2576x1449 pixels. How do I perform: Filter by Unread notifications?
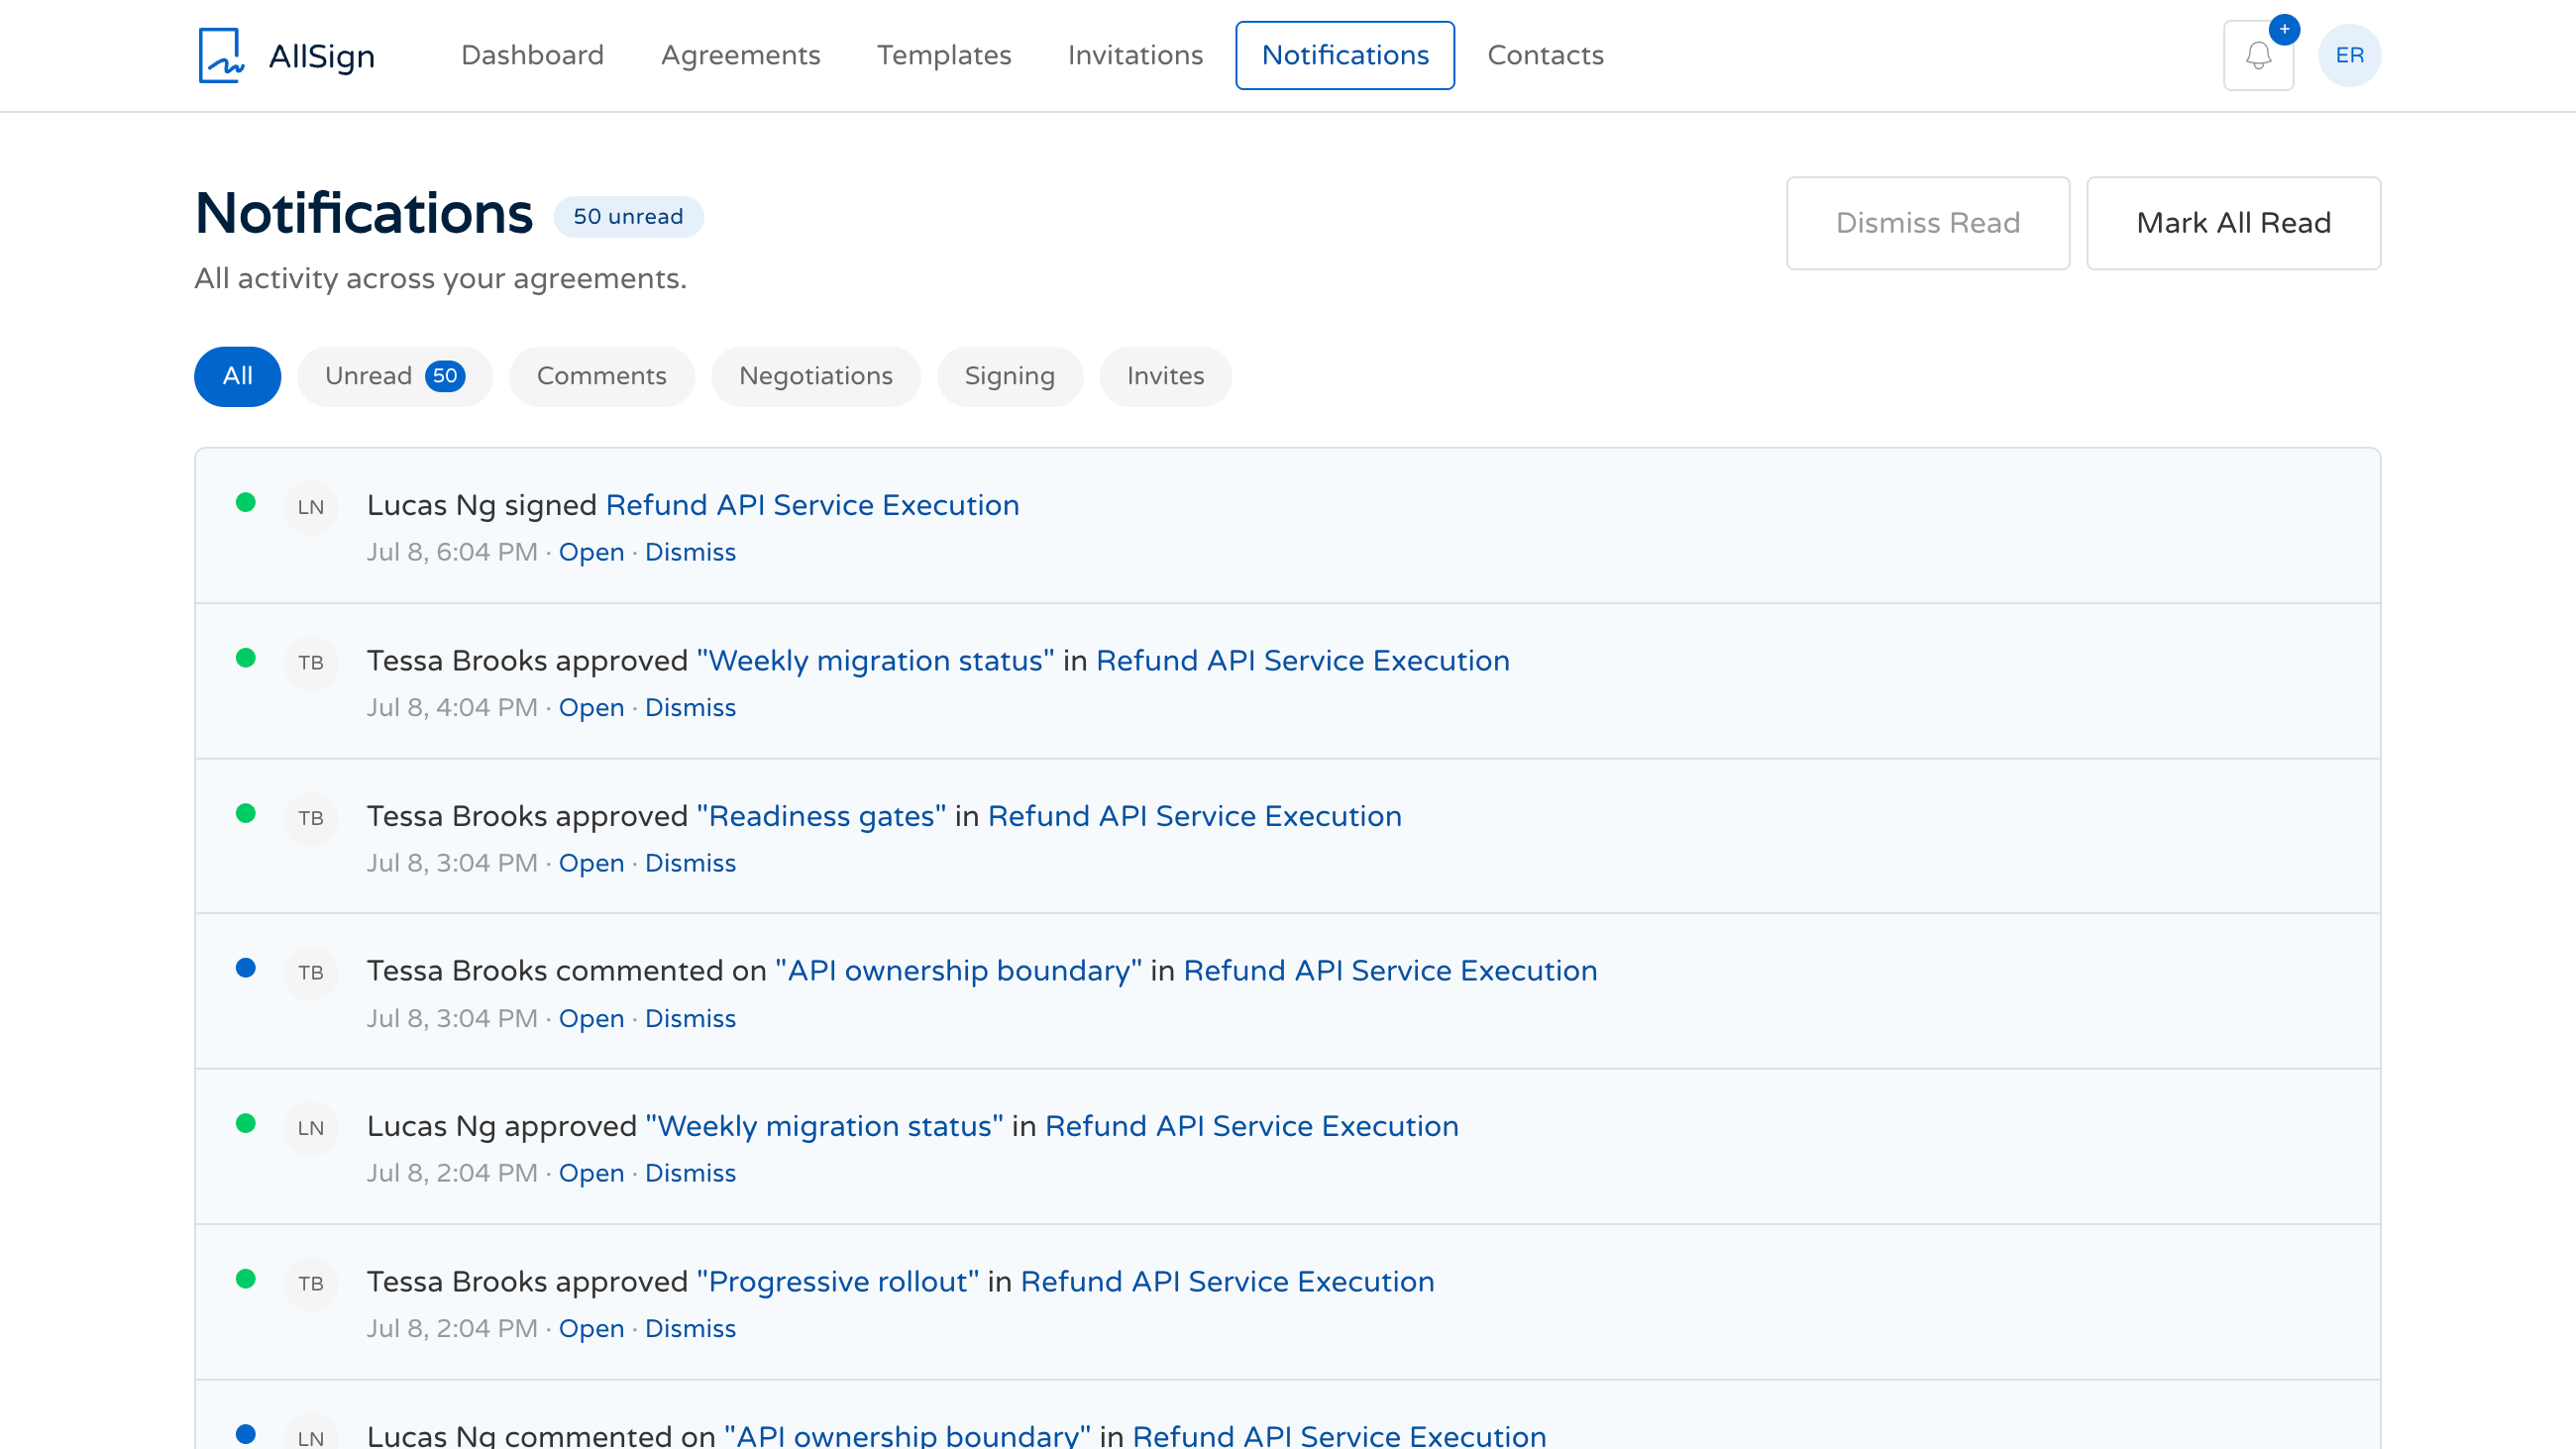point(395,376)
